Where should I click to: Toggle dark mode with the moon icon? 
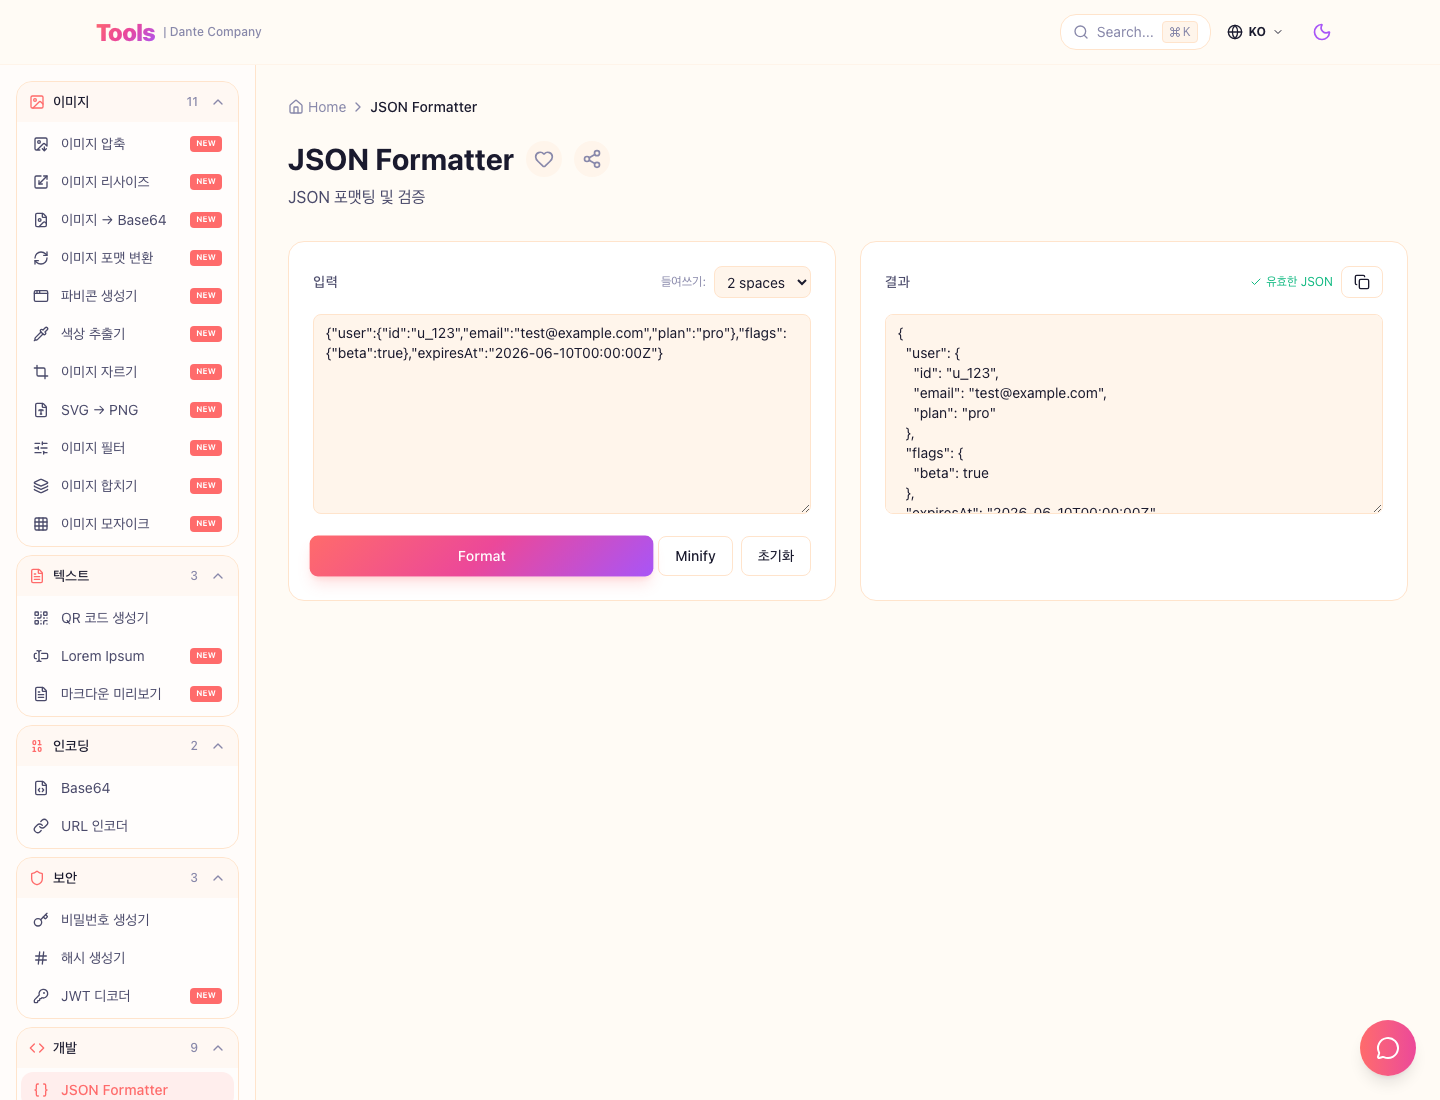[x=1322, y=32]
